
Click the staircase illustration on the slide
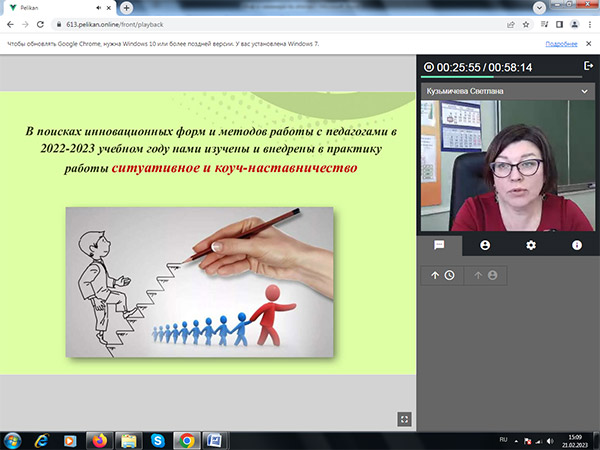199,282
